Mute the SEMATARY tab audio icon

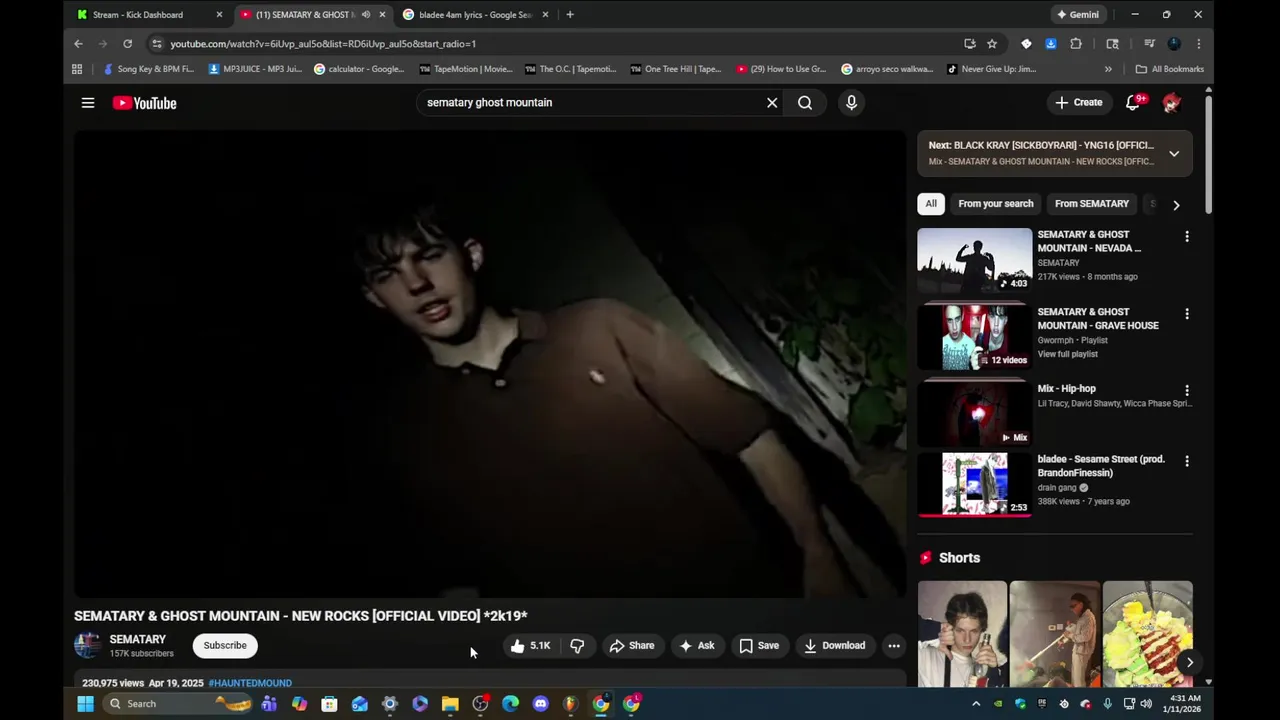(365, 15)
